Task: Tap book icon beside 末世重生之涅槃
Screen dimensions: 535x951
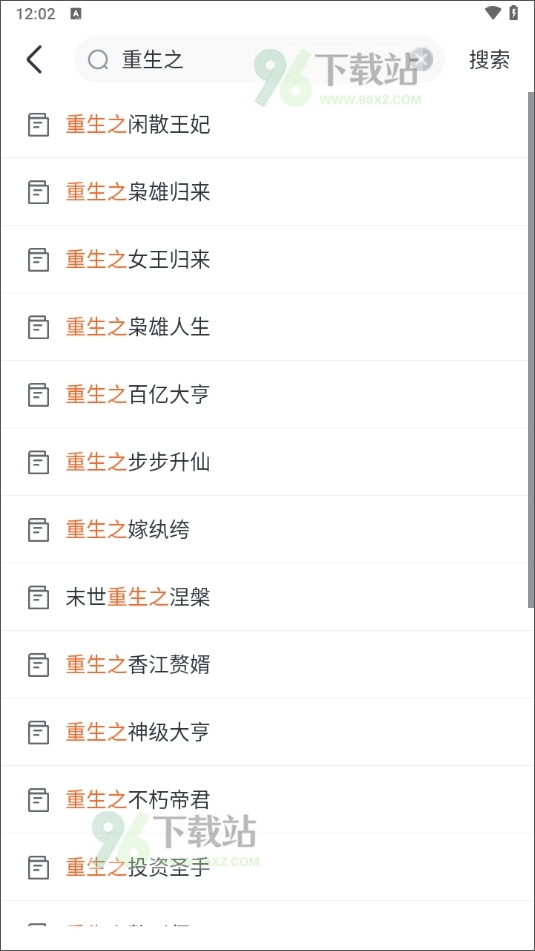Action: tap(39, 597)
